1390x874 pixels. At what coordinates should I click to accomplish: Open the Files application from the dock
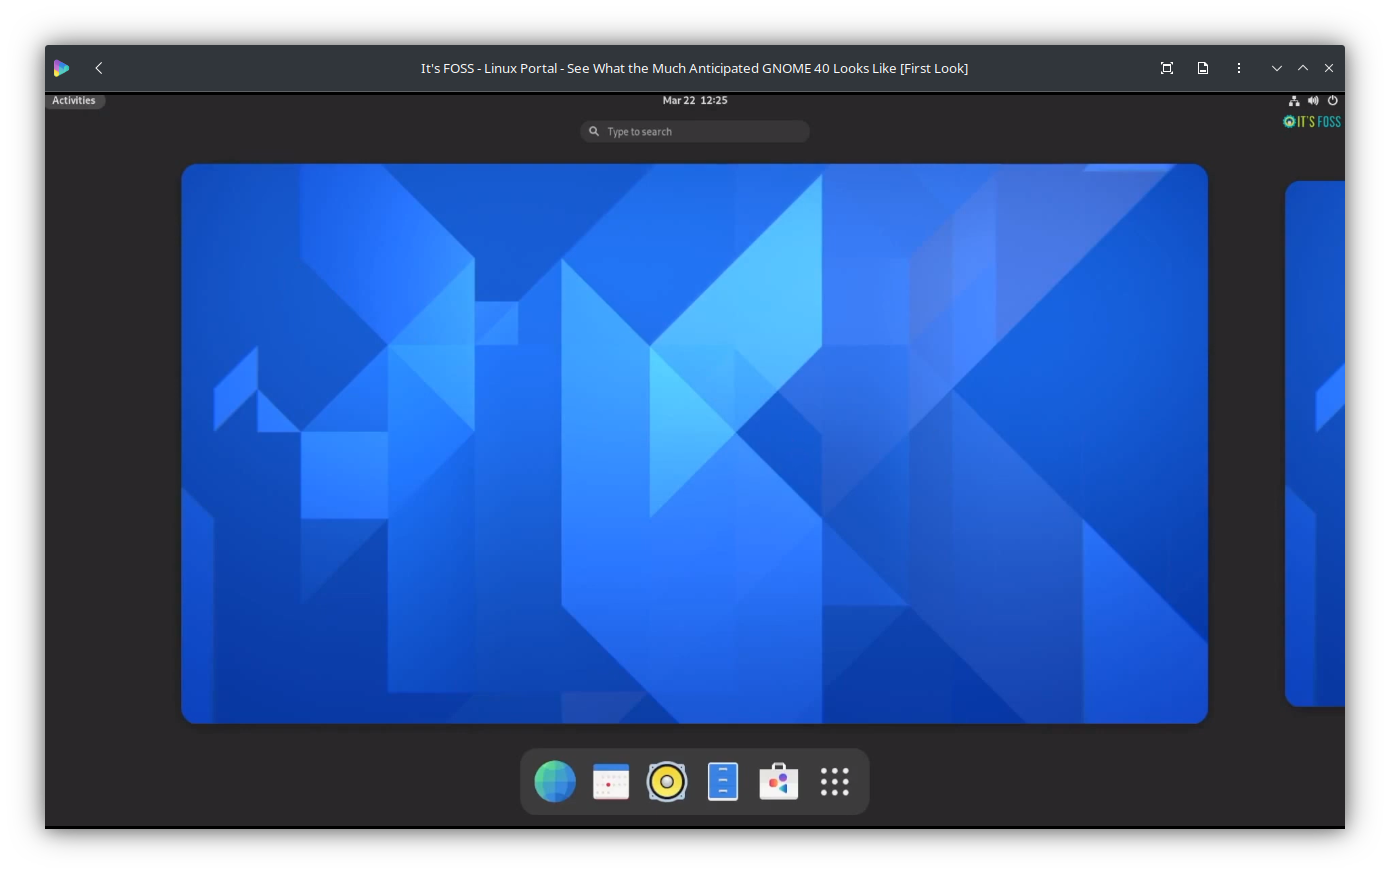click(x=723, y=781)
